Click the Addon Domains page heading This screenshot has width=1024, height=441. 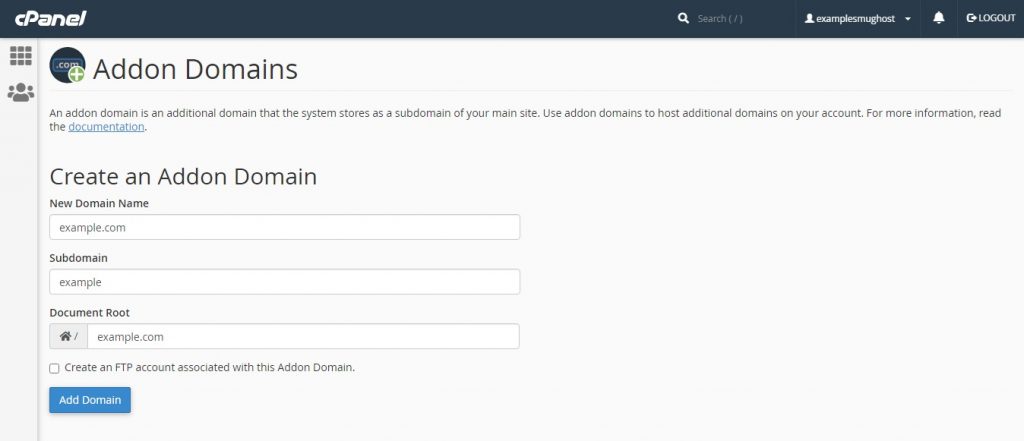195,70
